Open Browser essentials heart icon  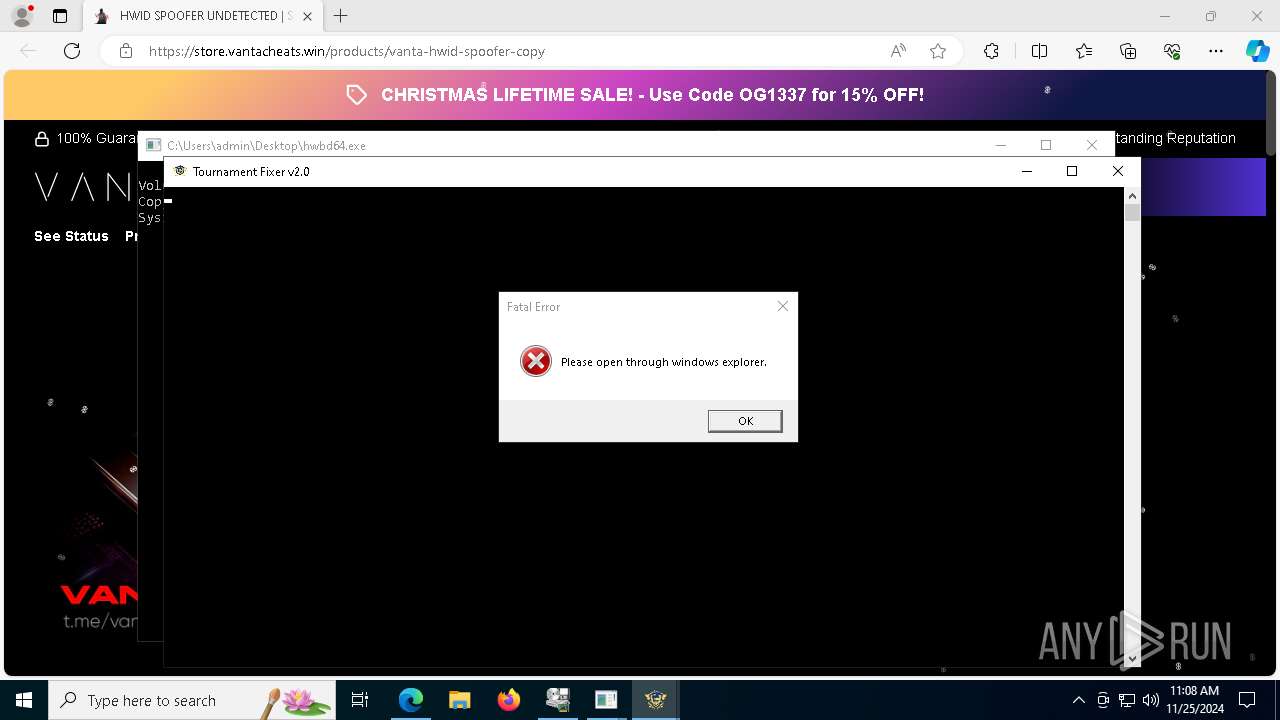(x=1172, y=51)
